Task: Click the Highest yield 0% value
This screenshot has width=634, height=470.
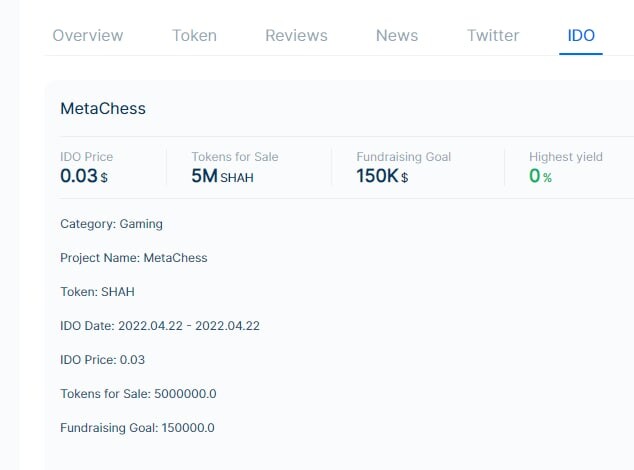Action: pos(540,176)
